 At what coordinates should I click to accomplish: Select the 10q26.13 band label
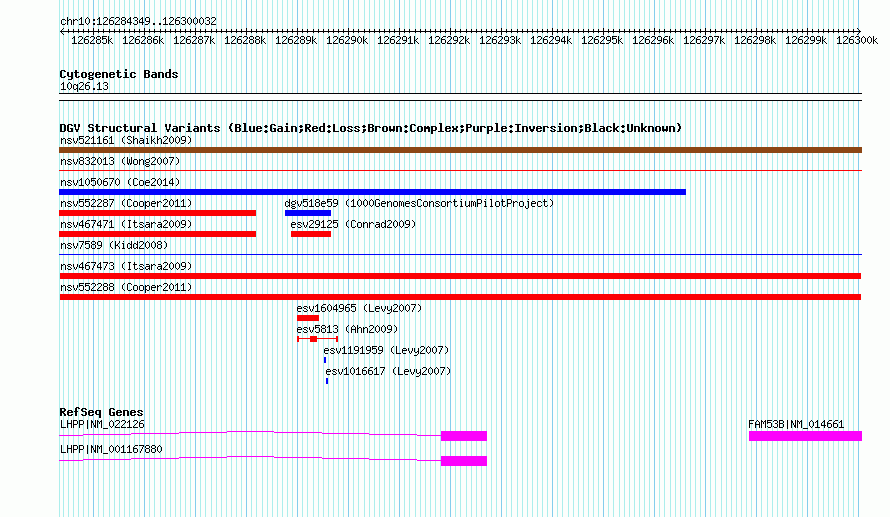(84, 86)
